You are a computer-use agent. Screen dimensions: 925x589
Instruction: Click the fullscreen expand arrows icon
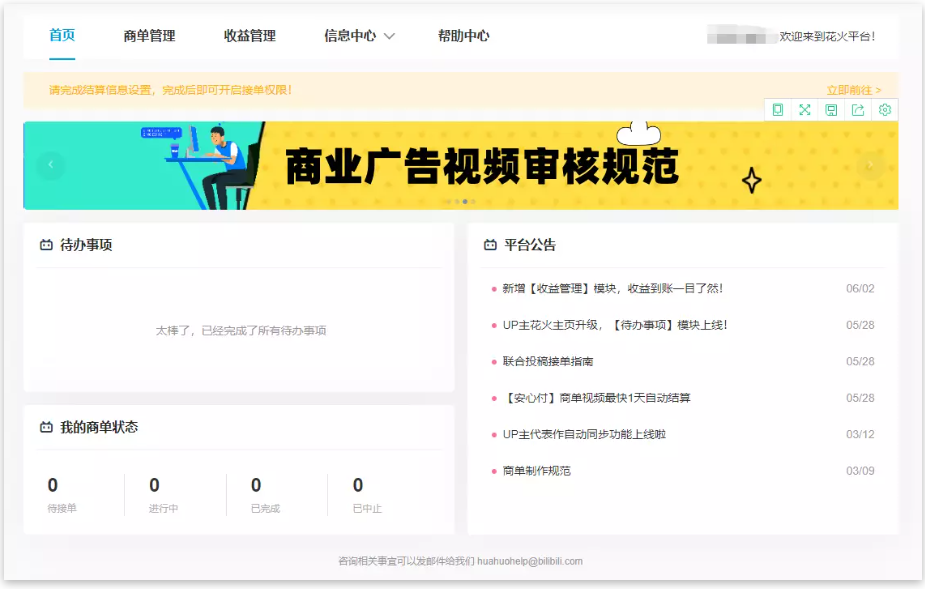(x=805, y=110)
